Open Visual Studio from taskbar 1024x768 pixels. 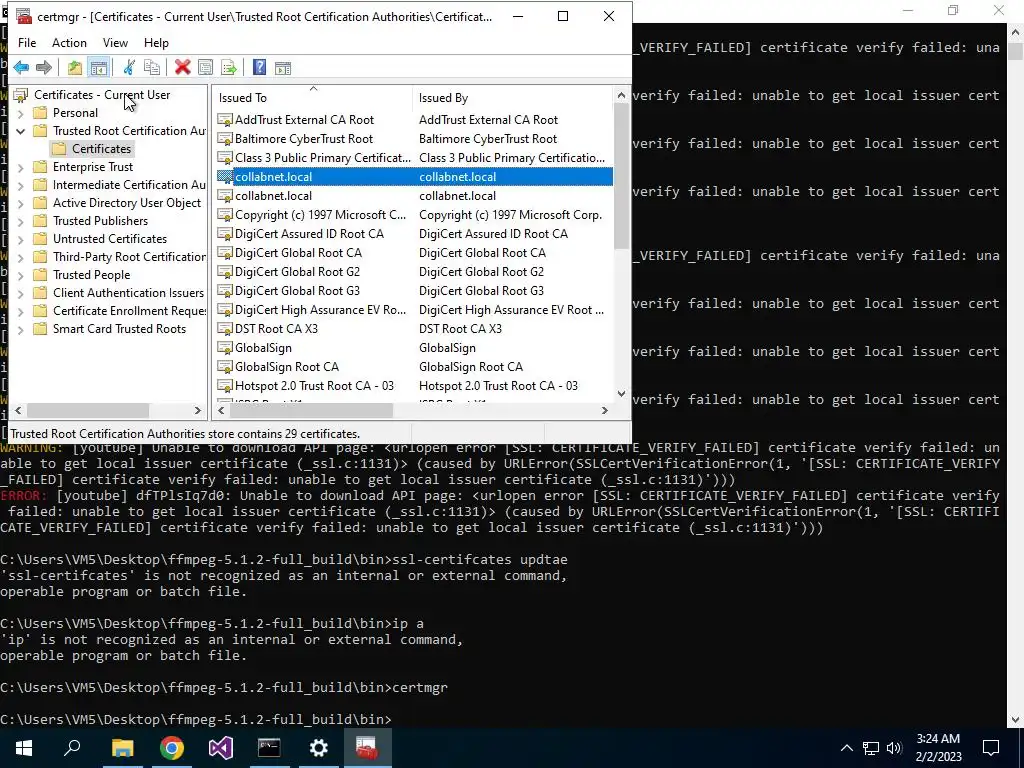(x=221, y=748)
